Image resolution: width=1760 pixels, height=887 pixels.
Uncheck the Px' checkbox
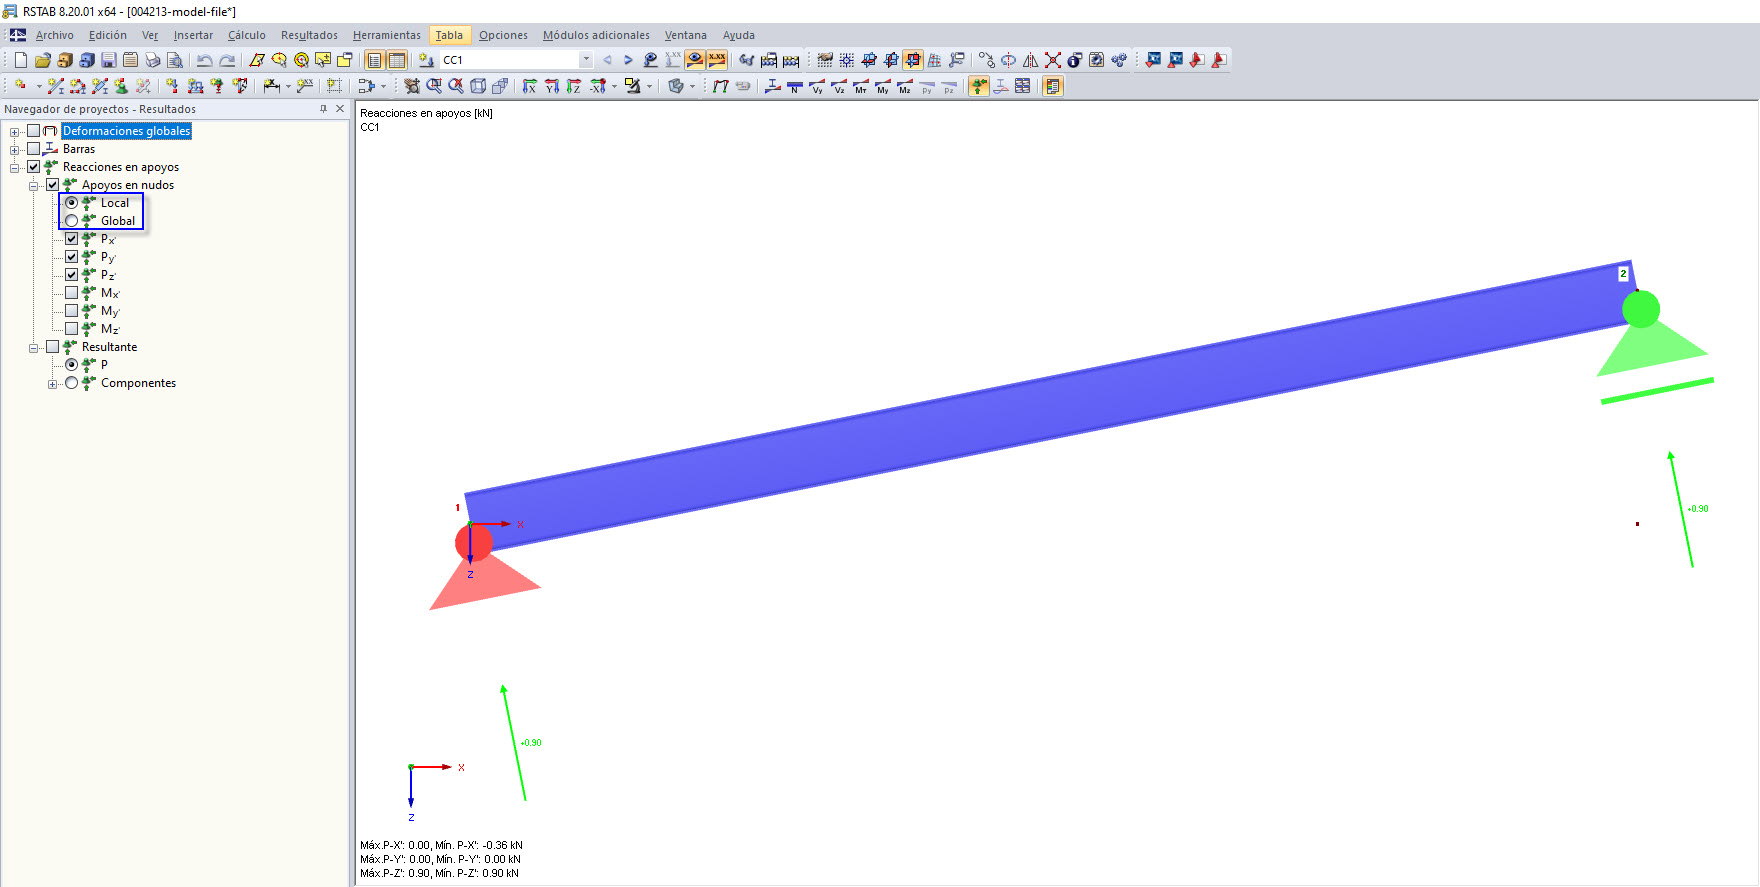click(72, 239)
